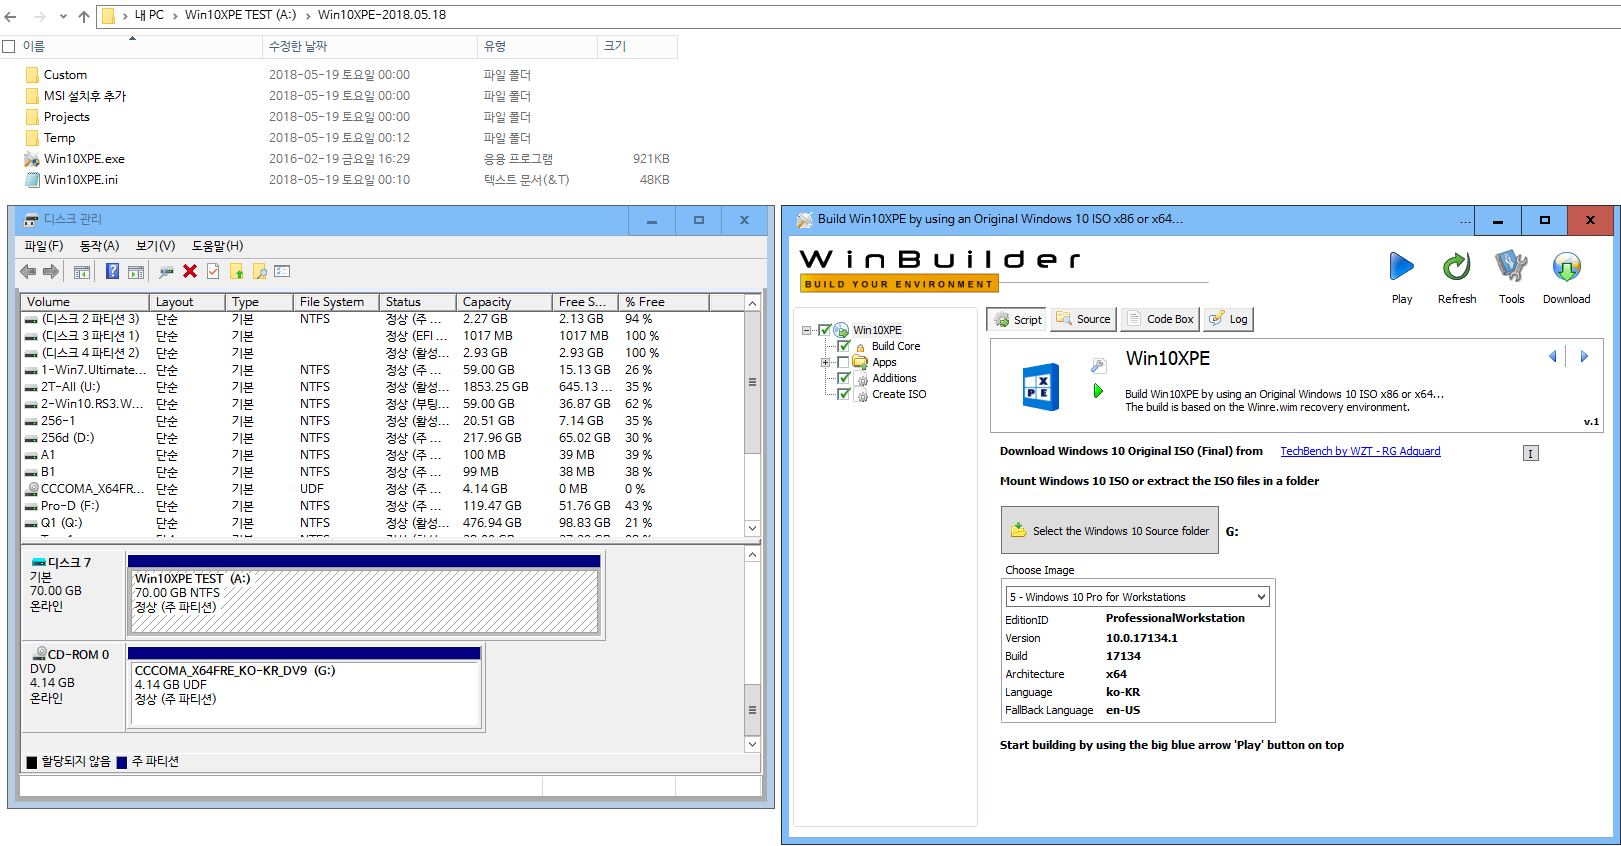Enable the Apps checkbox in script tree
Image resolution: width=1621 pixels, height=846 pixels.
(843, 362)
